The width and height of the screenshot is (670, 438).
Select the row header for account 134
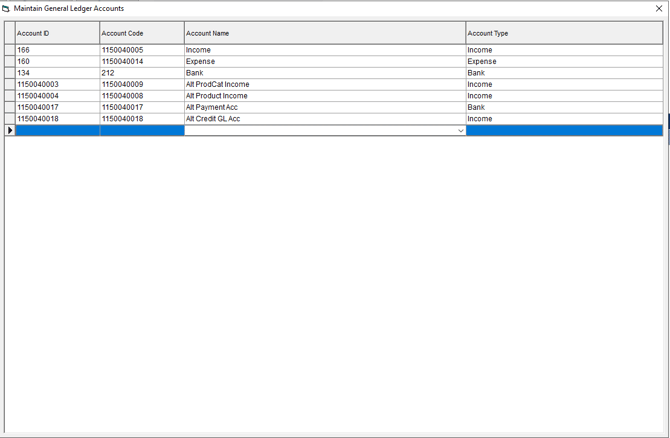[x=10, y=73]
